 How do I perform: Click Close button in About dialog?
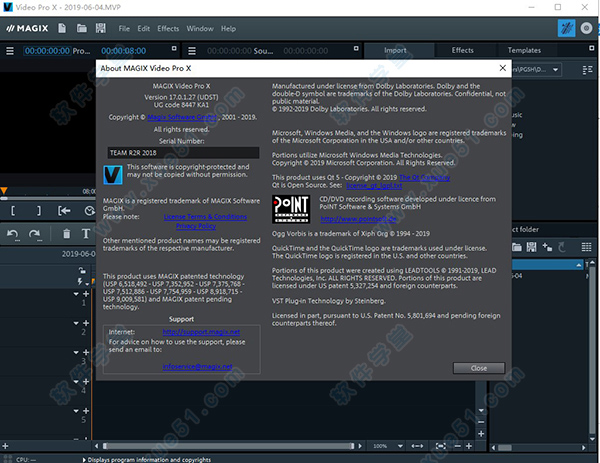click(x=479, y=368)
